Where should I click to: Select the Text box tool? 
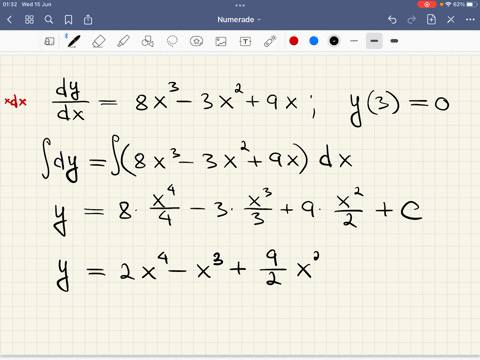[245, 41]
